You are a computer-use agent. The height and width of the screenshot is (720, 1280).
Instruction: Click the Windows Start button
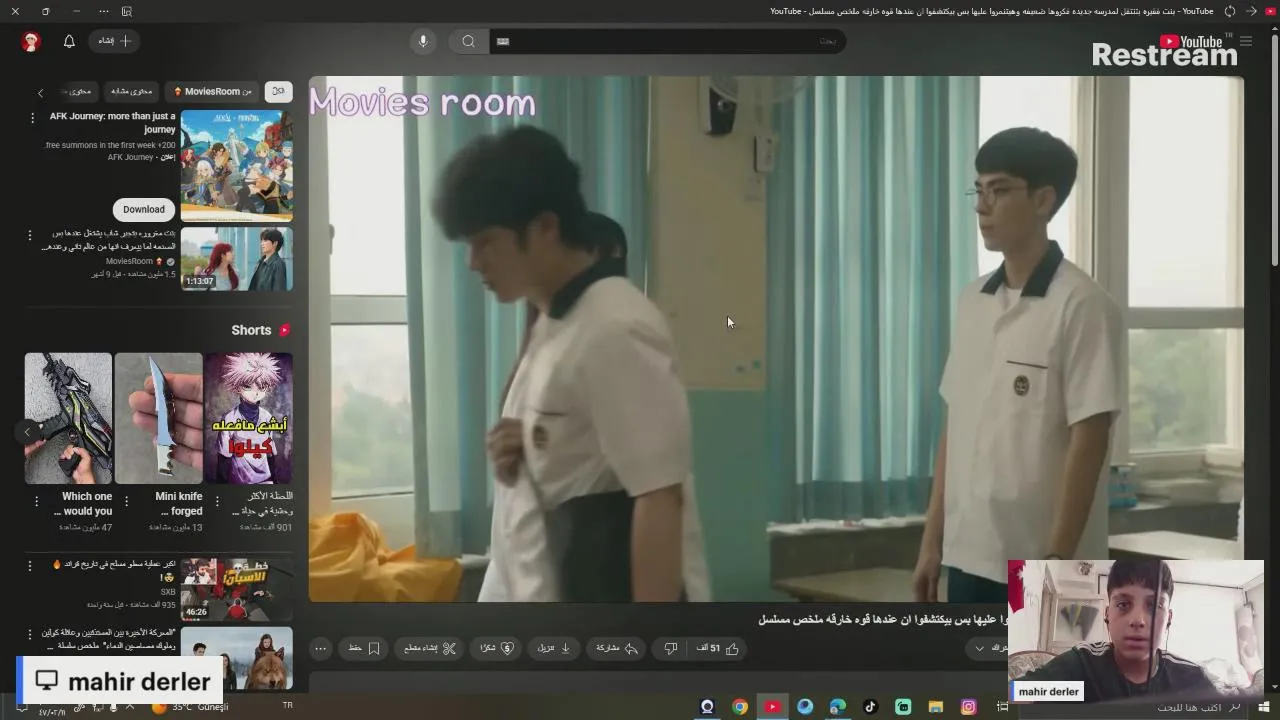[1264, 707]
